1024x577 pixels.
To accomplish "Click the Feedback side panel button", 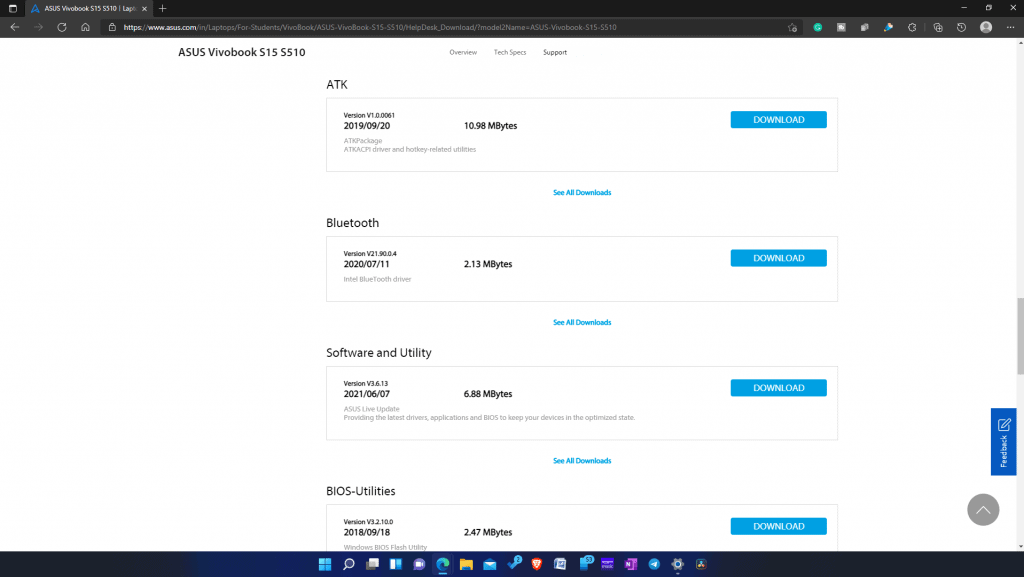I will pyautogui.click(x=1003, y=441).
